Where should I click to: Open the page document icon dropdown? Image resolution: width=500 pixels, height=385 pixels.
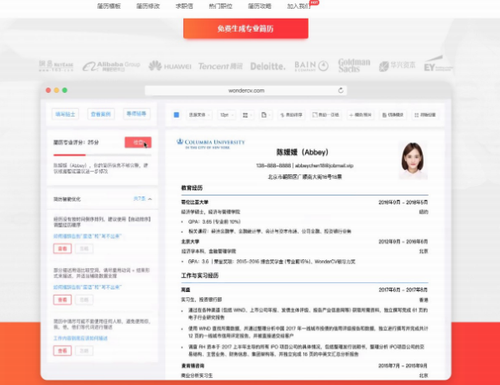coord(266,115)
